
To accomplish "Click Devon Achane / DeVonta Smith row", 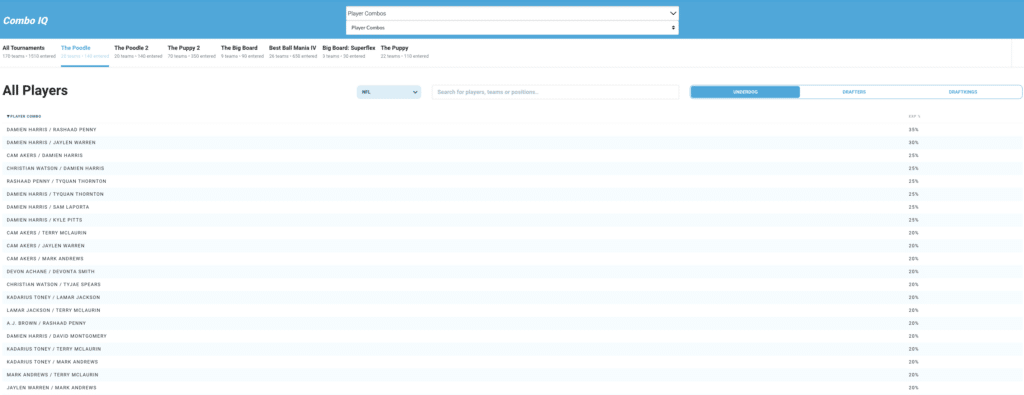I will (512, 272).
